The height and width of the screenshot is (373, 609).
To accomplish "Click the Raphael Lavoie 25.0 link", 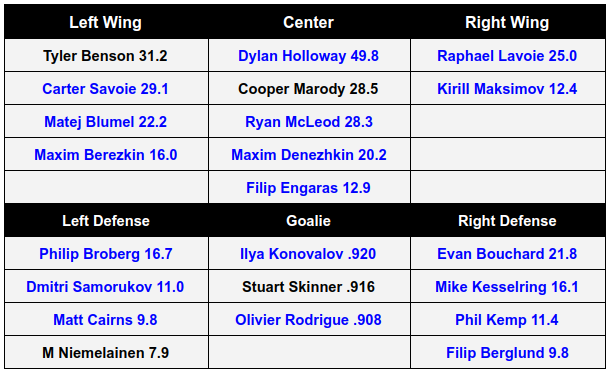I will [507, 56].
